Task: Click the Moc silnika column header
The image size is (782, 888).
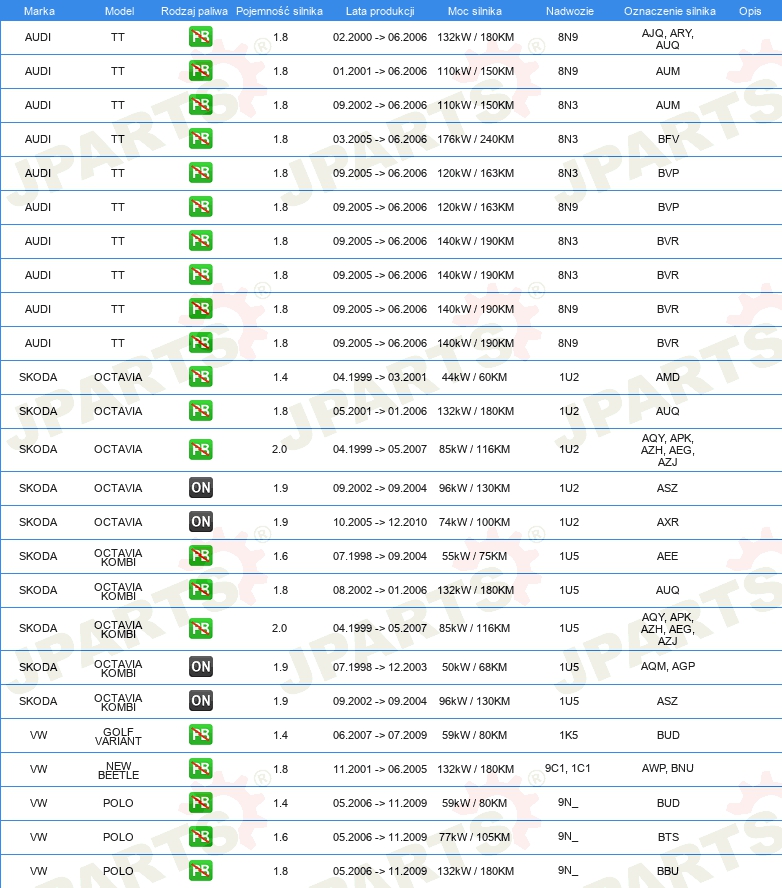Action: pyautogui.click(x=475, y=11)
